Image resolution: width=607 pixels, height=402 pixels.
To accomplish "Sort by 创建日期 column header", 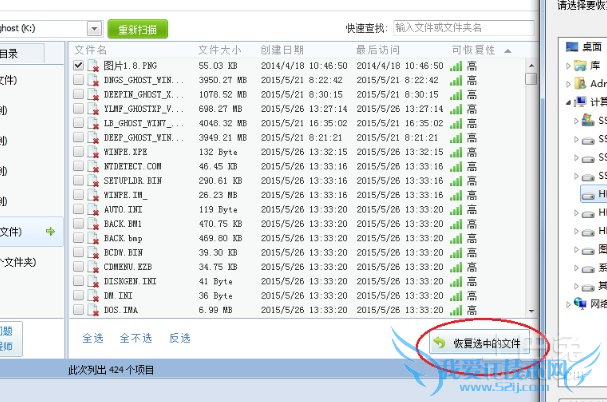I will pyautogui.click(x=282, y=50).
